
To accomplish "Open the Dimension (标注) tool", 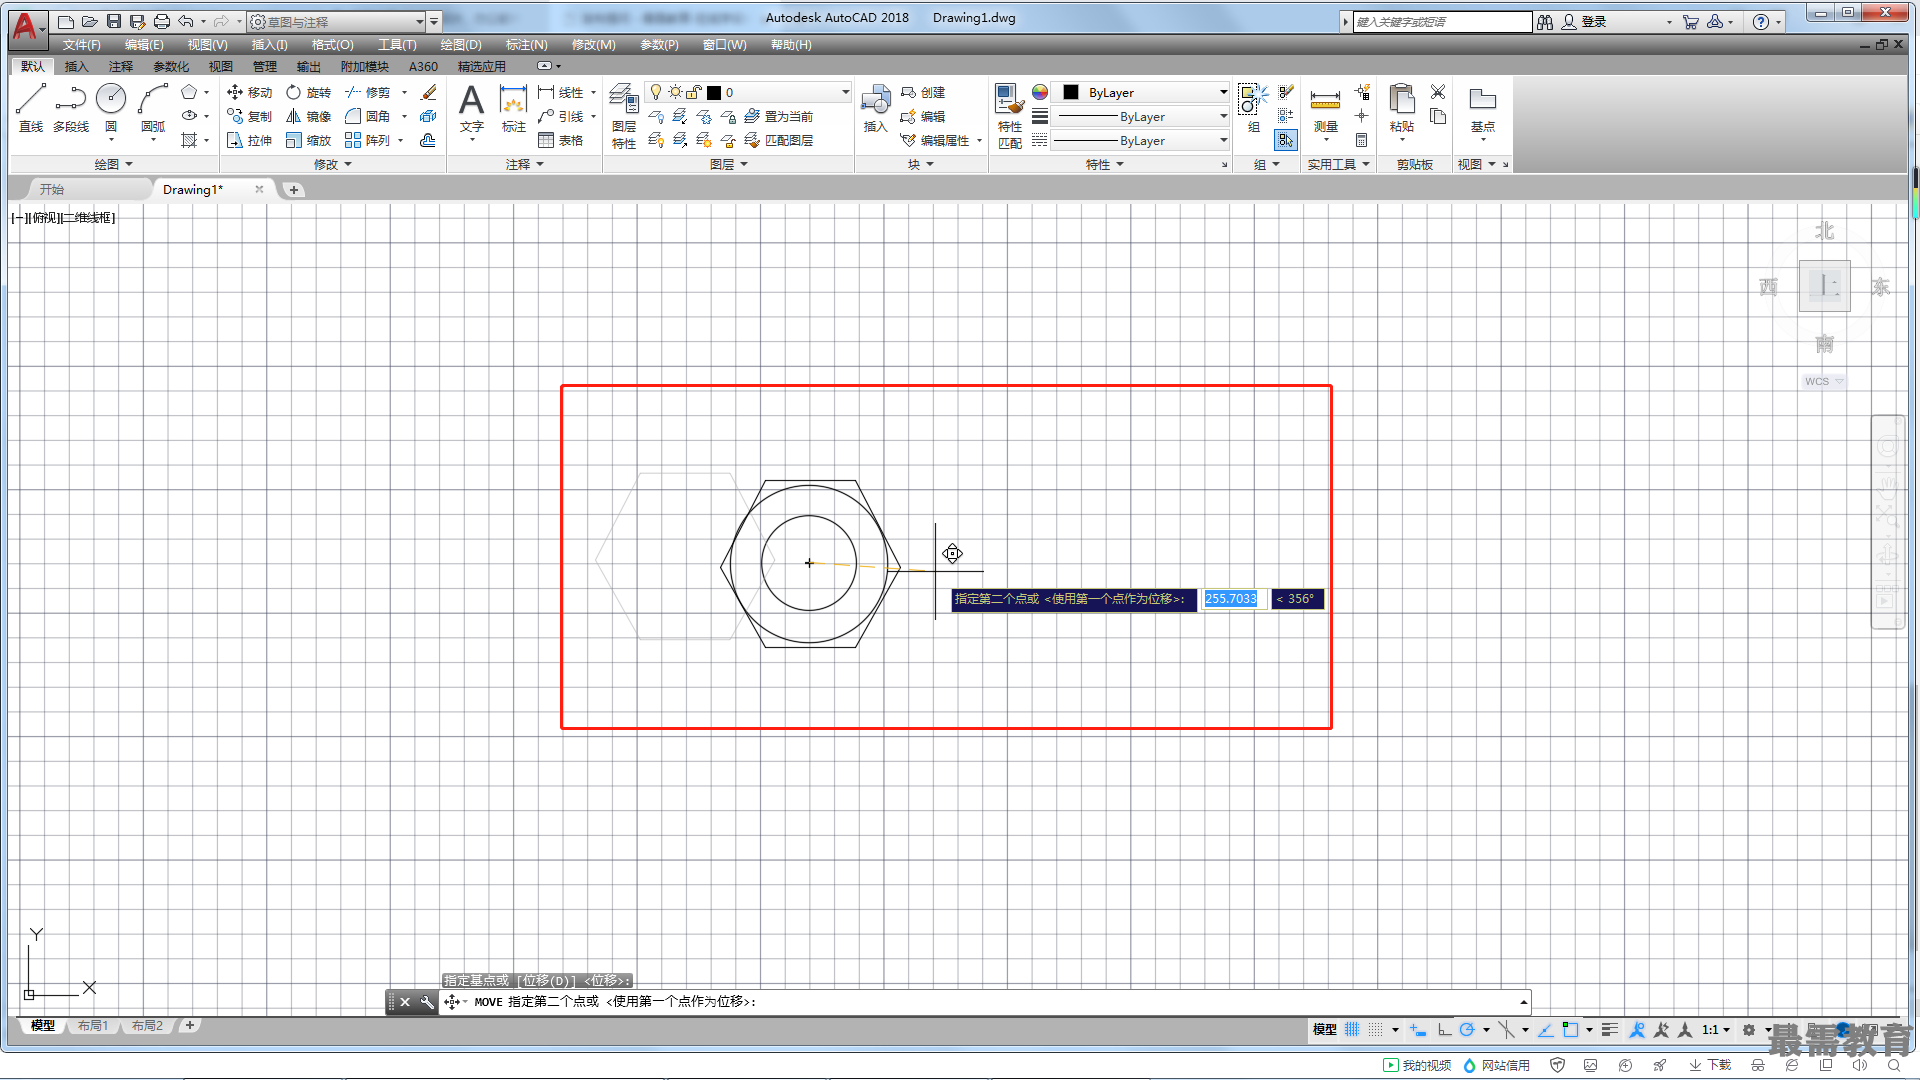I will [513, 110].
